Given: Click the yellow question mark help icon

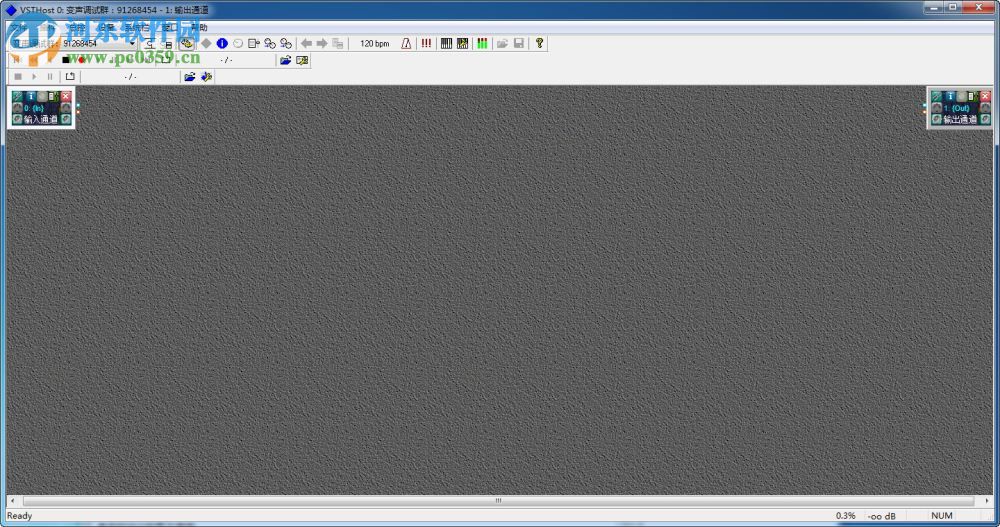Looking at the screenshot, I should tap(540, 43).
